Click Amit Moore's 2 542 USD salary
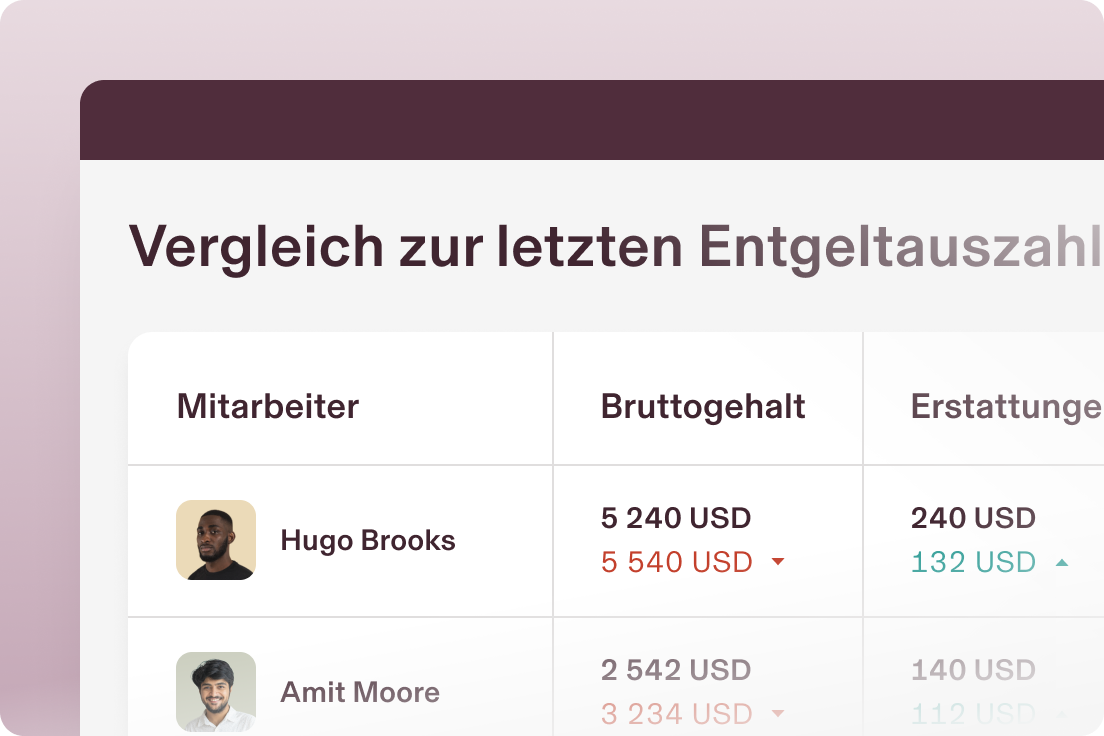Viewport: 1104px width, 736px height. [676, 670]
